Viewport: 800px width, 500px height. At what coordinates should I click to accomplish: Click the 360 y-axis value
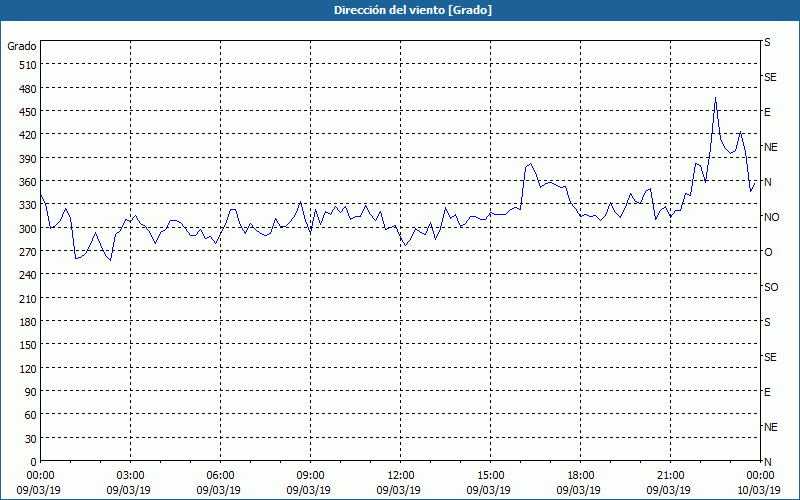click(x=28, y=182)
